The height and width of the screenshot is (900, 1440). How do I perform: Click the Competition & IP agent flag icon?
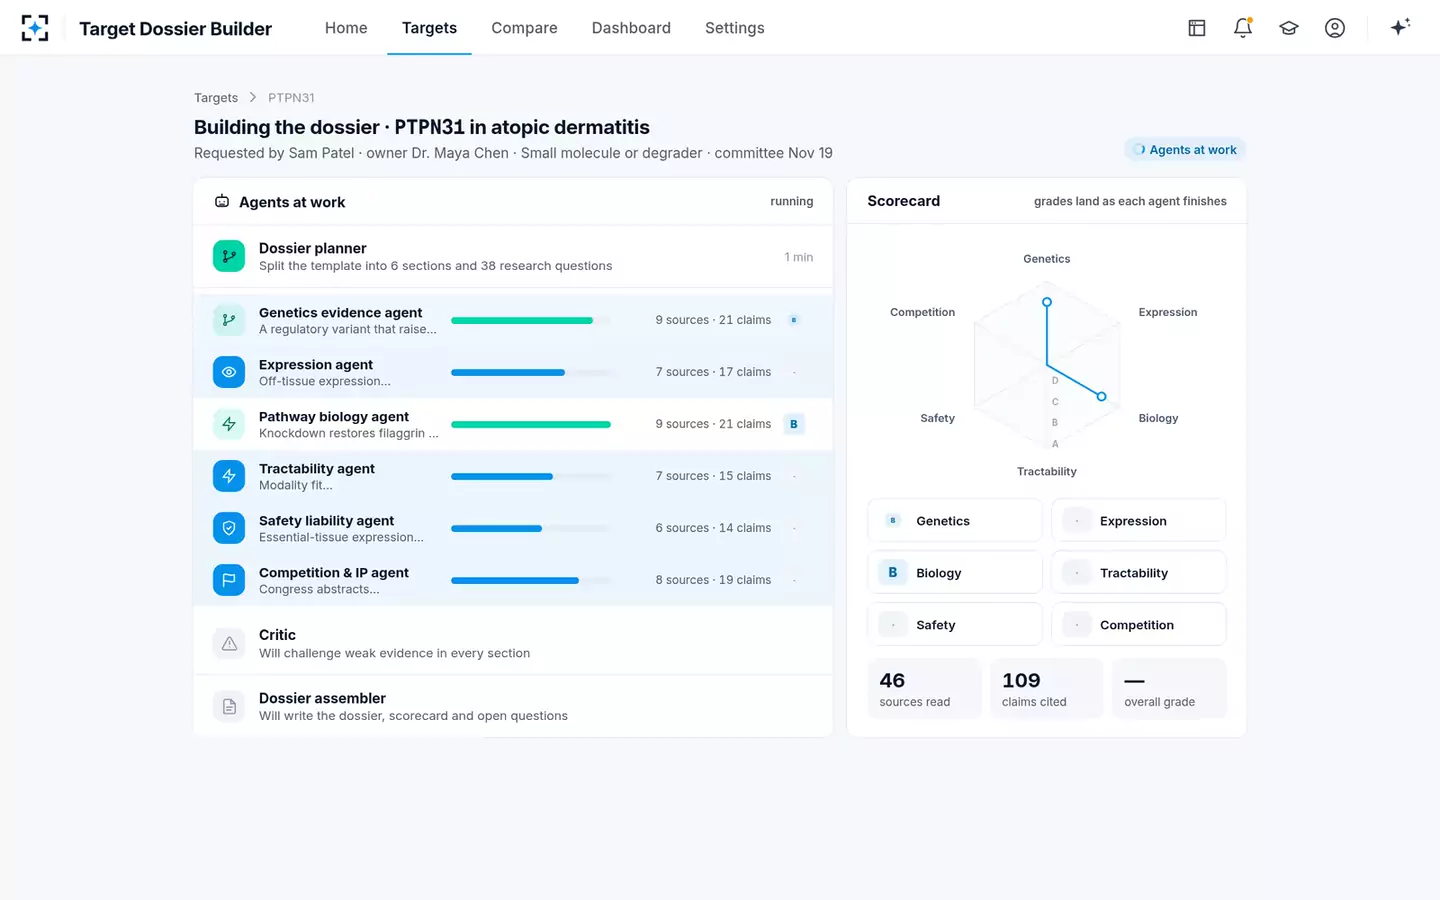(229, 580)
